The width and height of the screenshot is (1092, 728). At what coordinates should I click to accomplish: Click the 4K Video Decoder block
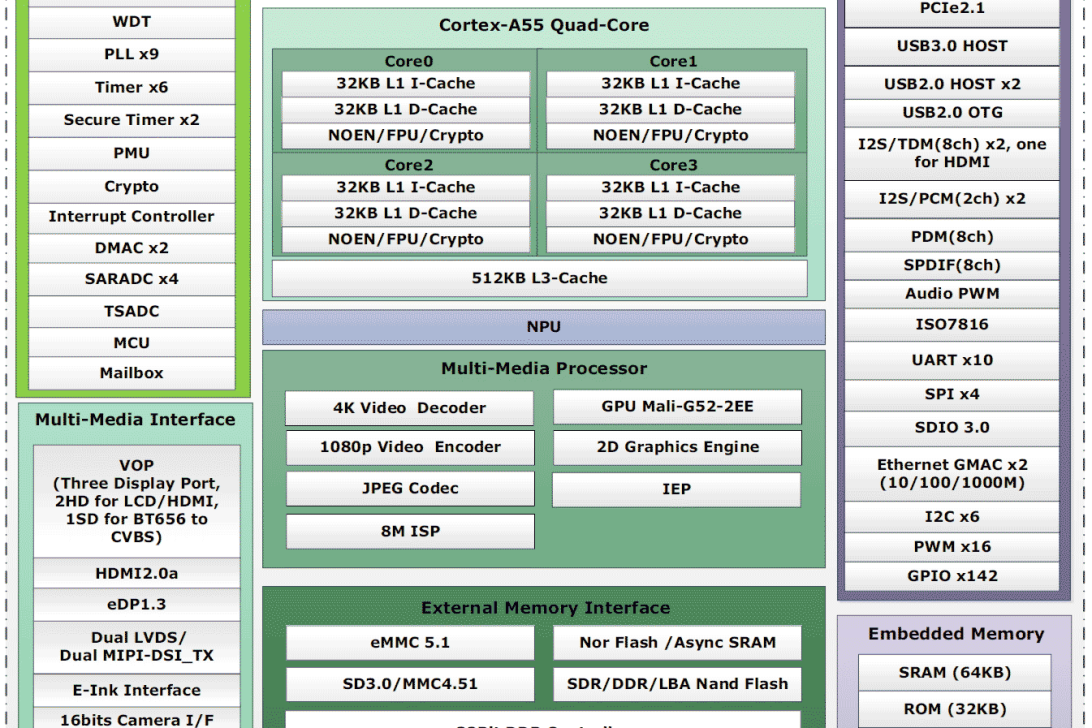[409, 408]
